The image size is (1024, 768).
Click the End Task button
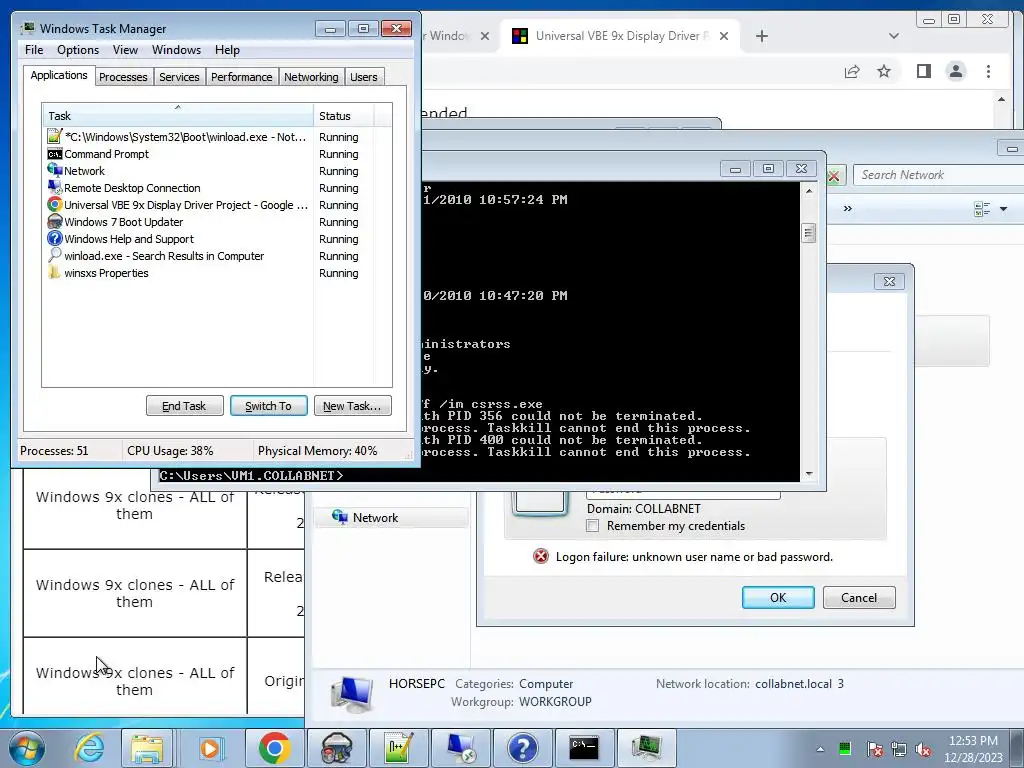(x=184, y=406)
